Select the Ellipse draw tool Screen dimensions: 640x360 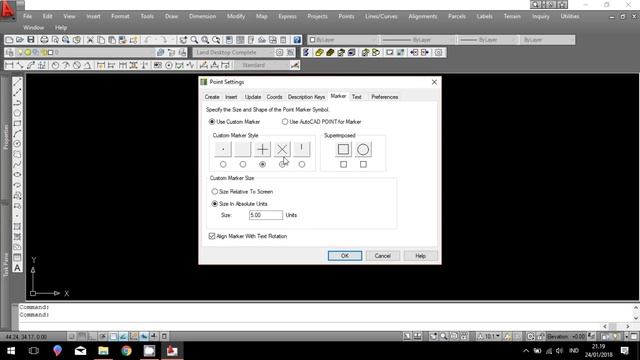tap(17, 175)
